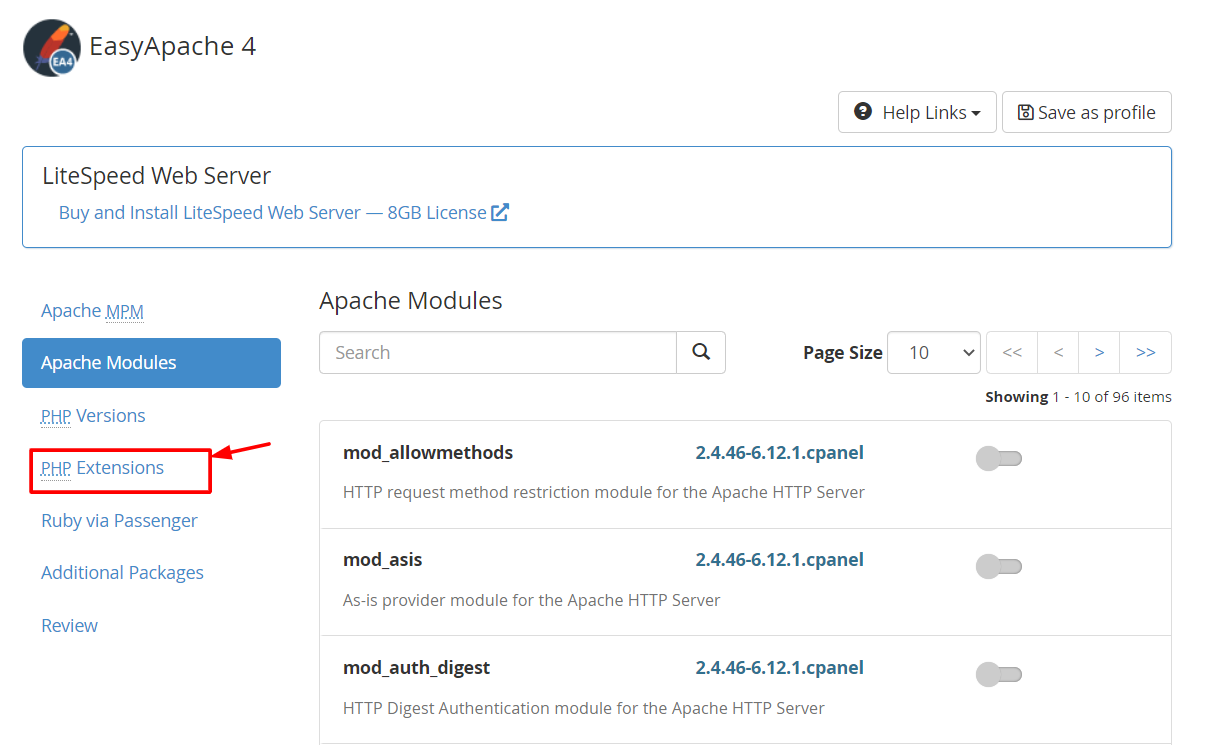The height and width of the screenshot is (745, 1224).
Task: Click the EasyApache 4 logo icon
Action: click(x=52, y=48)
